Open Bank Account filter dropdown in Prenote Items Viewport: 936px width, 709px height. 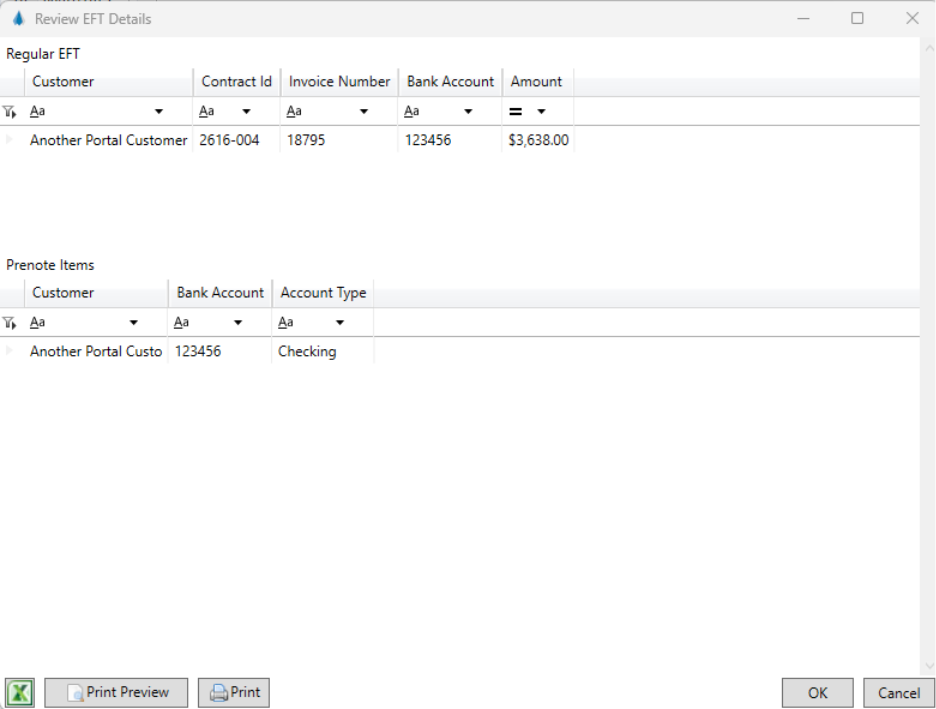(238, 323)
